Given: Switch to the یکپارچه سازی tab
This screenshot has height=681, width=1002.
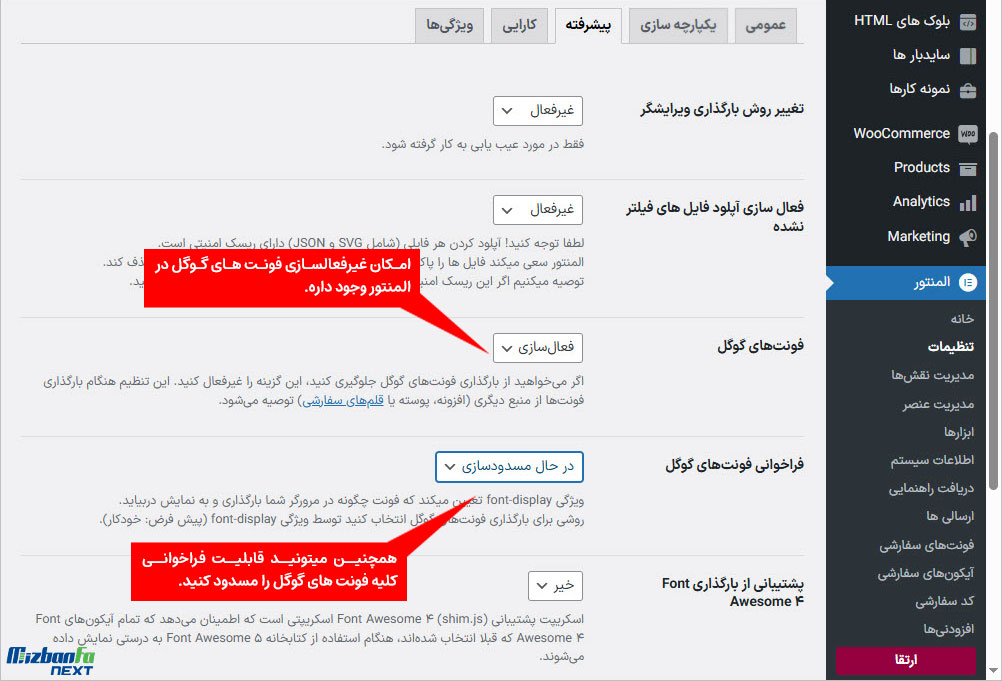Looking at the screenshot, I should click(678, 26).
